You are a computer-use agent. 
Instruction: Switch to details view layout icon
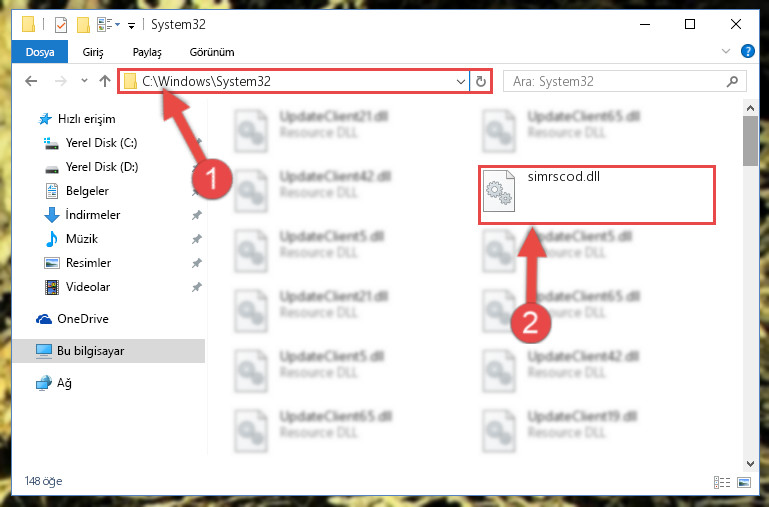[722, 482]
